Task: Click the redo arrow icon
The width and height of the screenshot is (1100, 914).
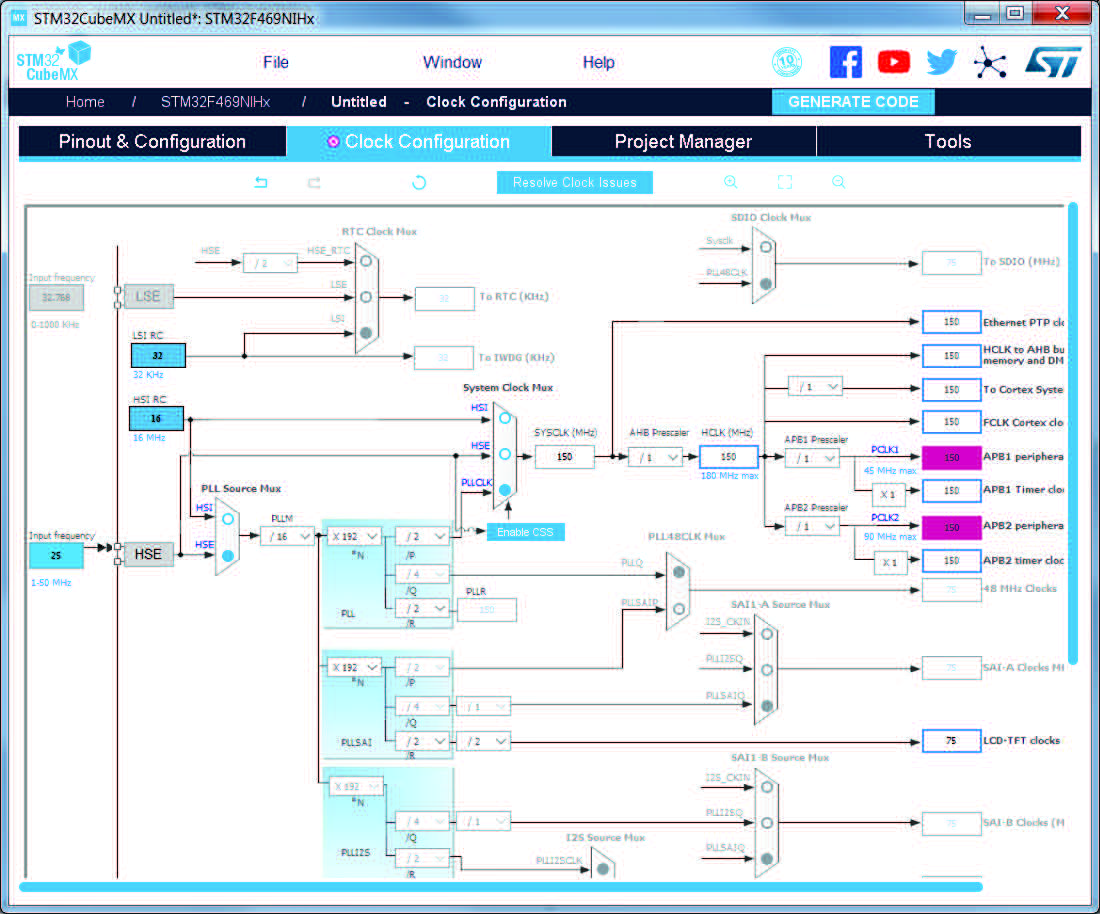Action: tap(314, 182)
